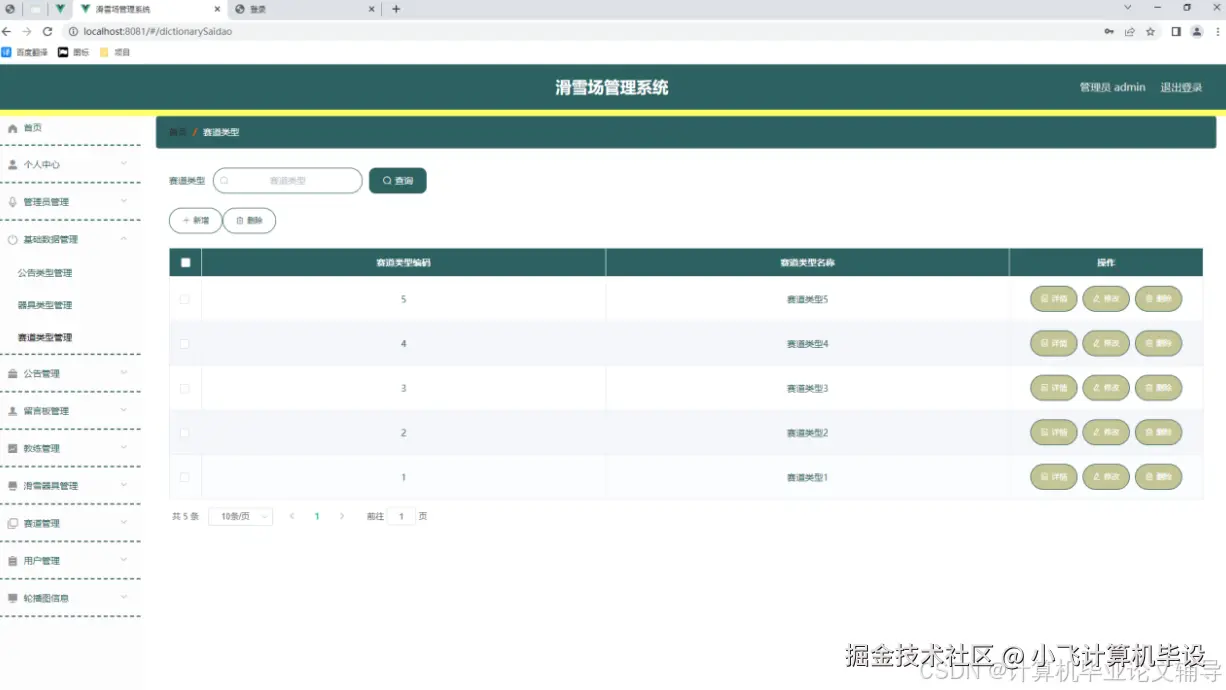1226x690 pixels.
Task: Open 器具类型管理 submenu item
Action: click(x=45, y=305)
